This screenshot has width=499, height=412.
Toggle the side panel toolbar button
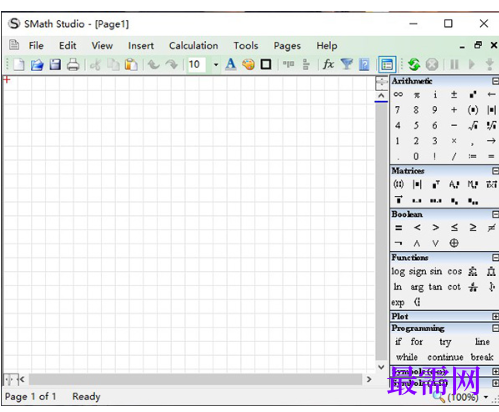[x=387, y=64]
